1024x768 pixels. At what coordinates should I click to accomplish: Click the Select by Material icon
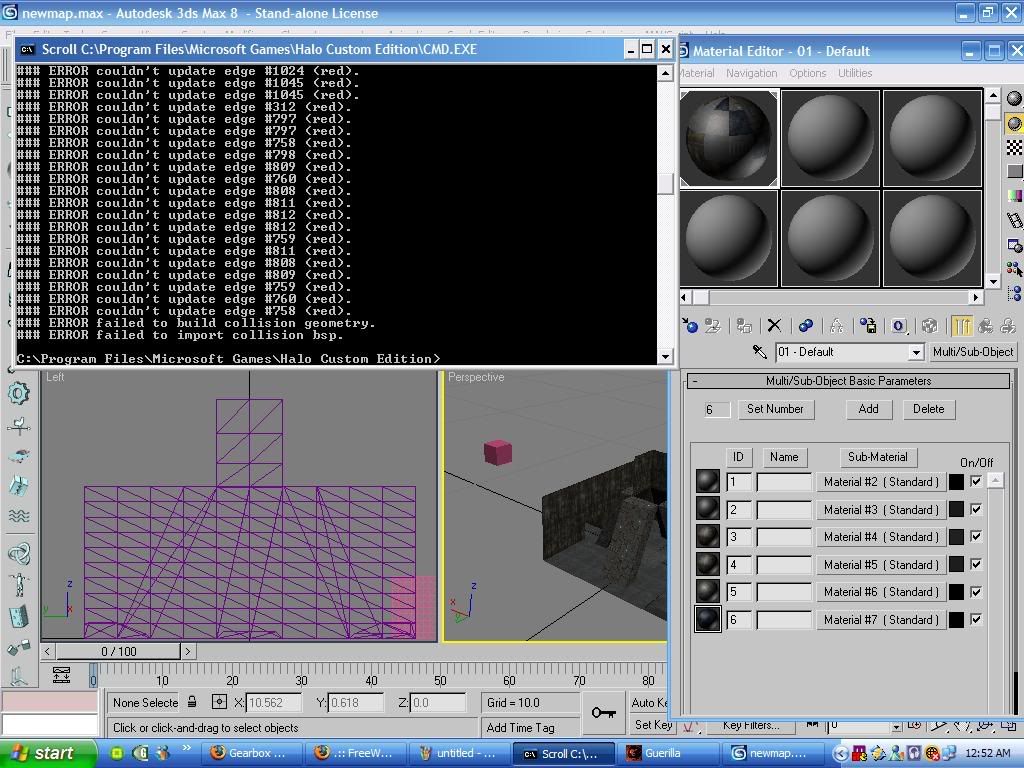coord(1014,268)
